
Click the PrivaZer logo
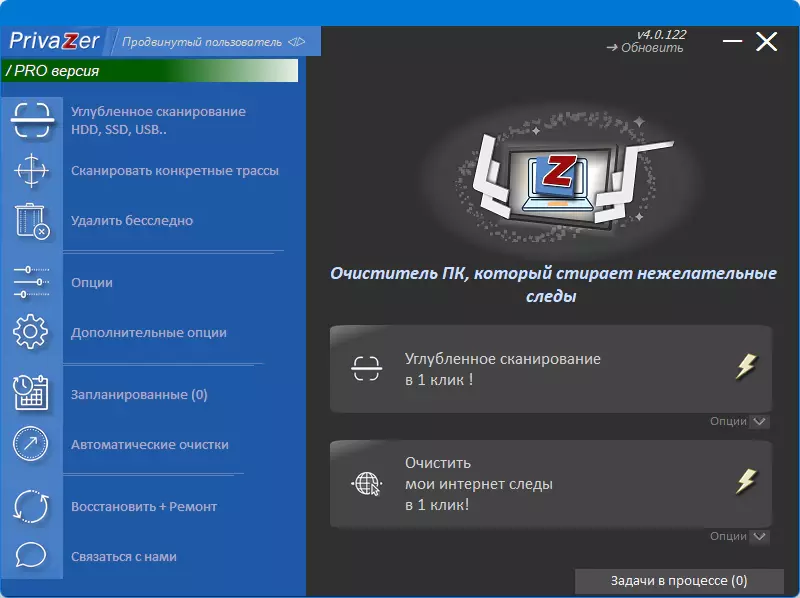(54, 41)
